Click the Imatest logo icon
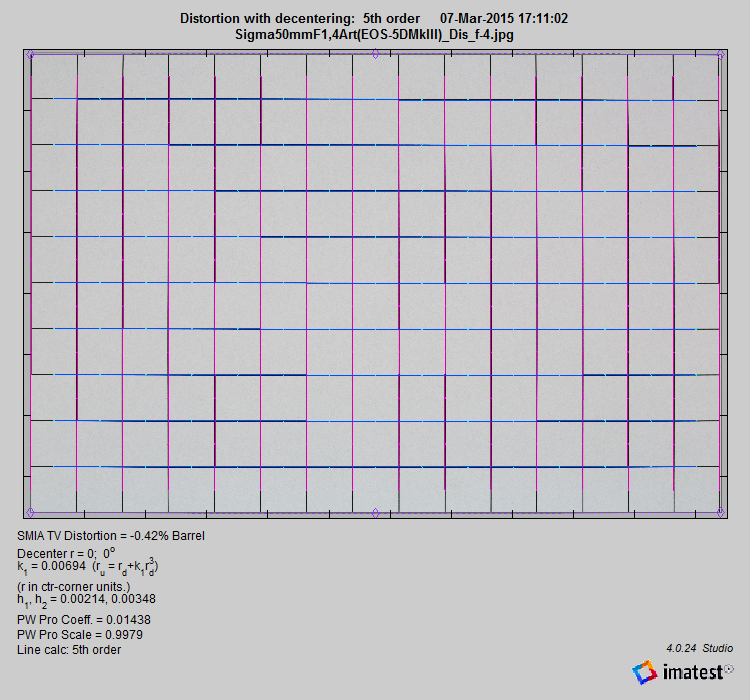This screenshot has width=750, height=700. [645, 673]
